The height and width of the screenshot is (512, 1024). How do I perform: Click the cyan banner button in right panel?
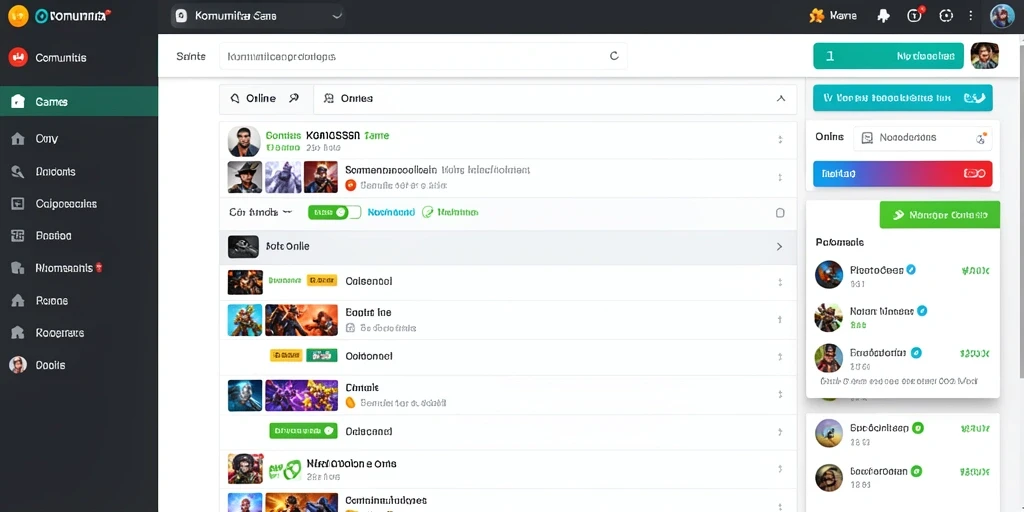pos(903,98)
